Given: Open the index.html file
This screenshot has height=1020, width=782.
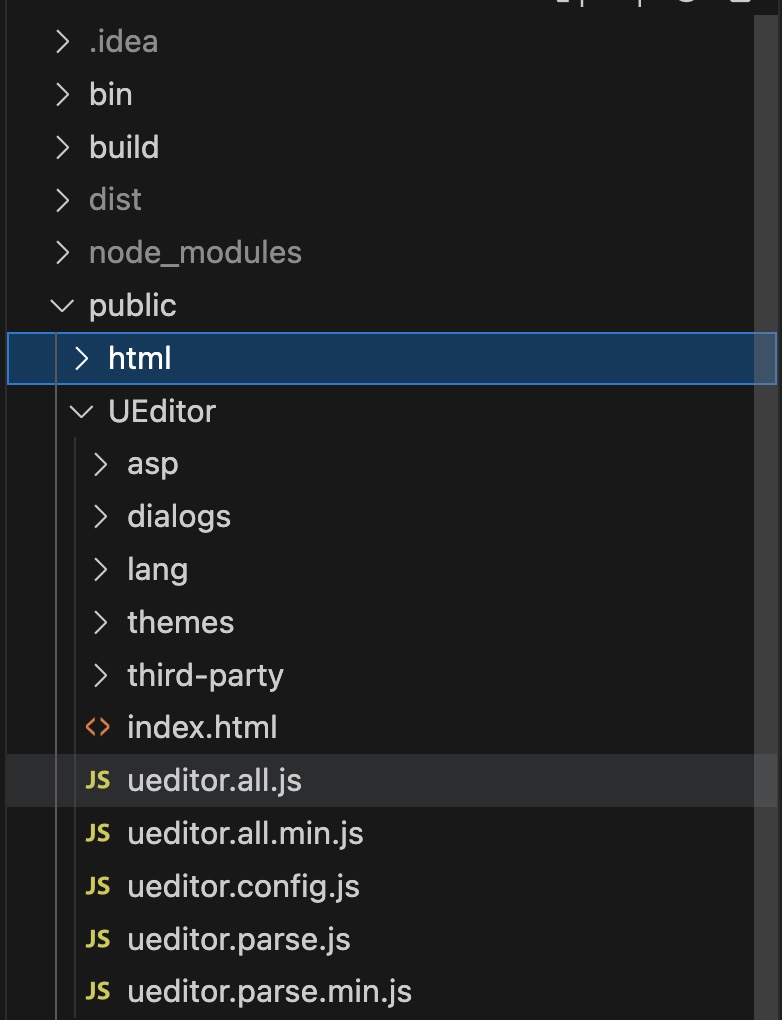Looking at the screenshot, I should click(202, 727).
